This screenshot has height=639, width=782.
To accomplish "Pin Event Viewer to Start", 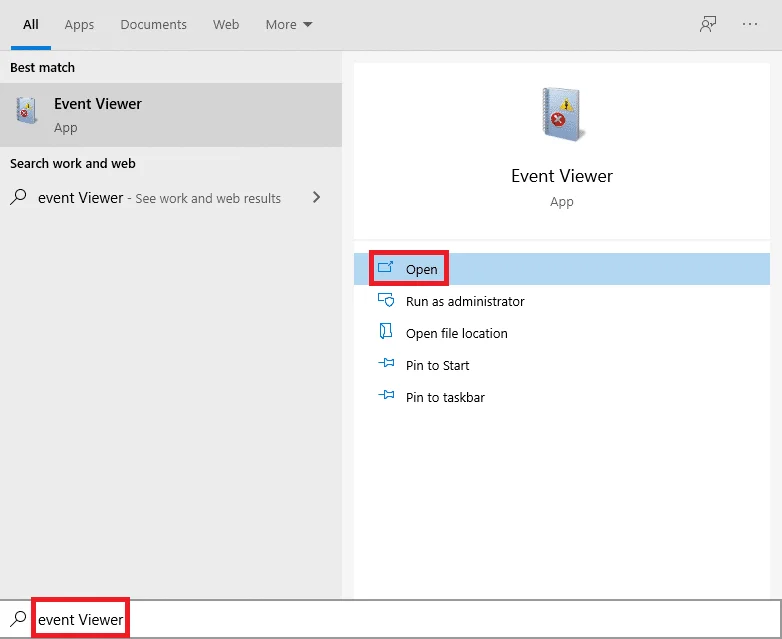I will tap(562, 365).
